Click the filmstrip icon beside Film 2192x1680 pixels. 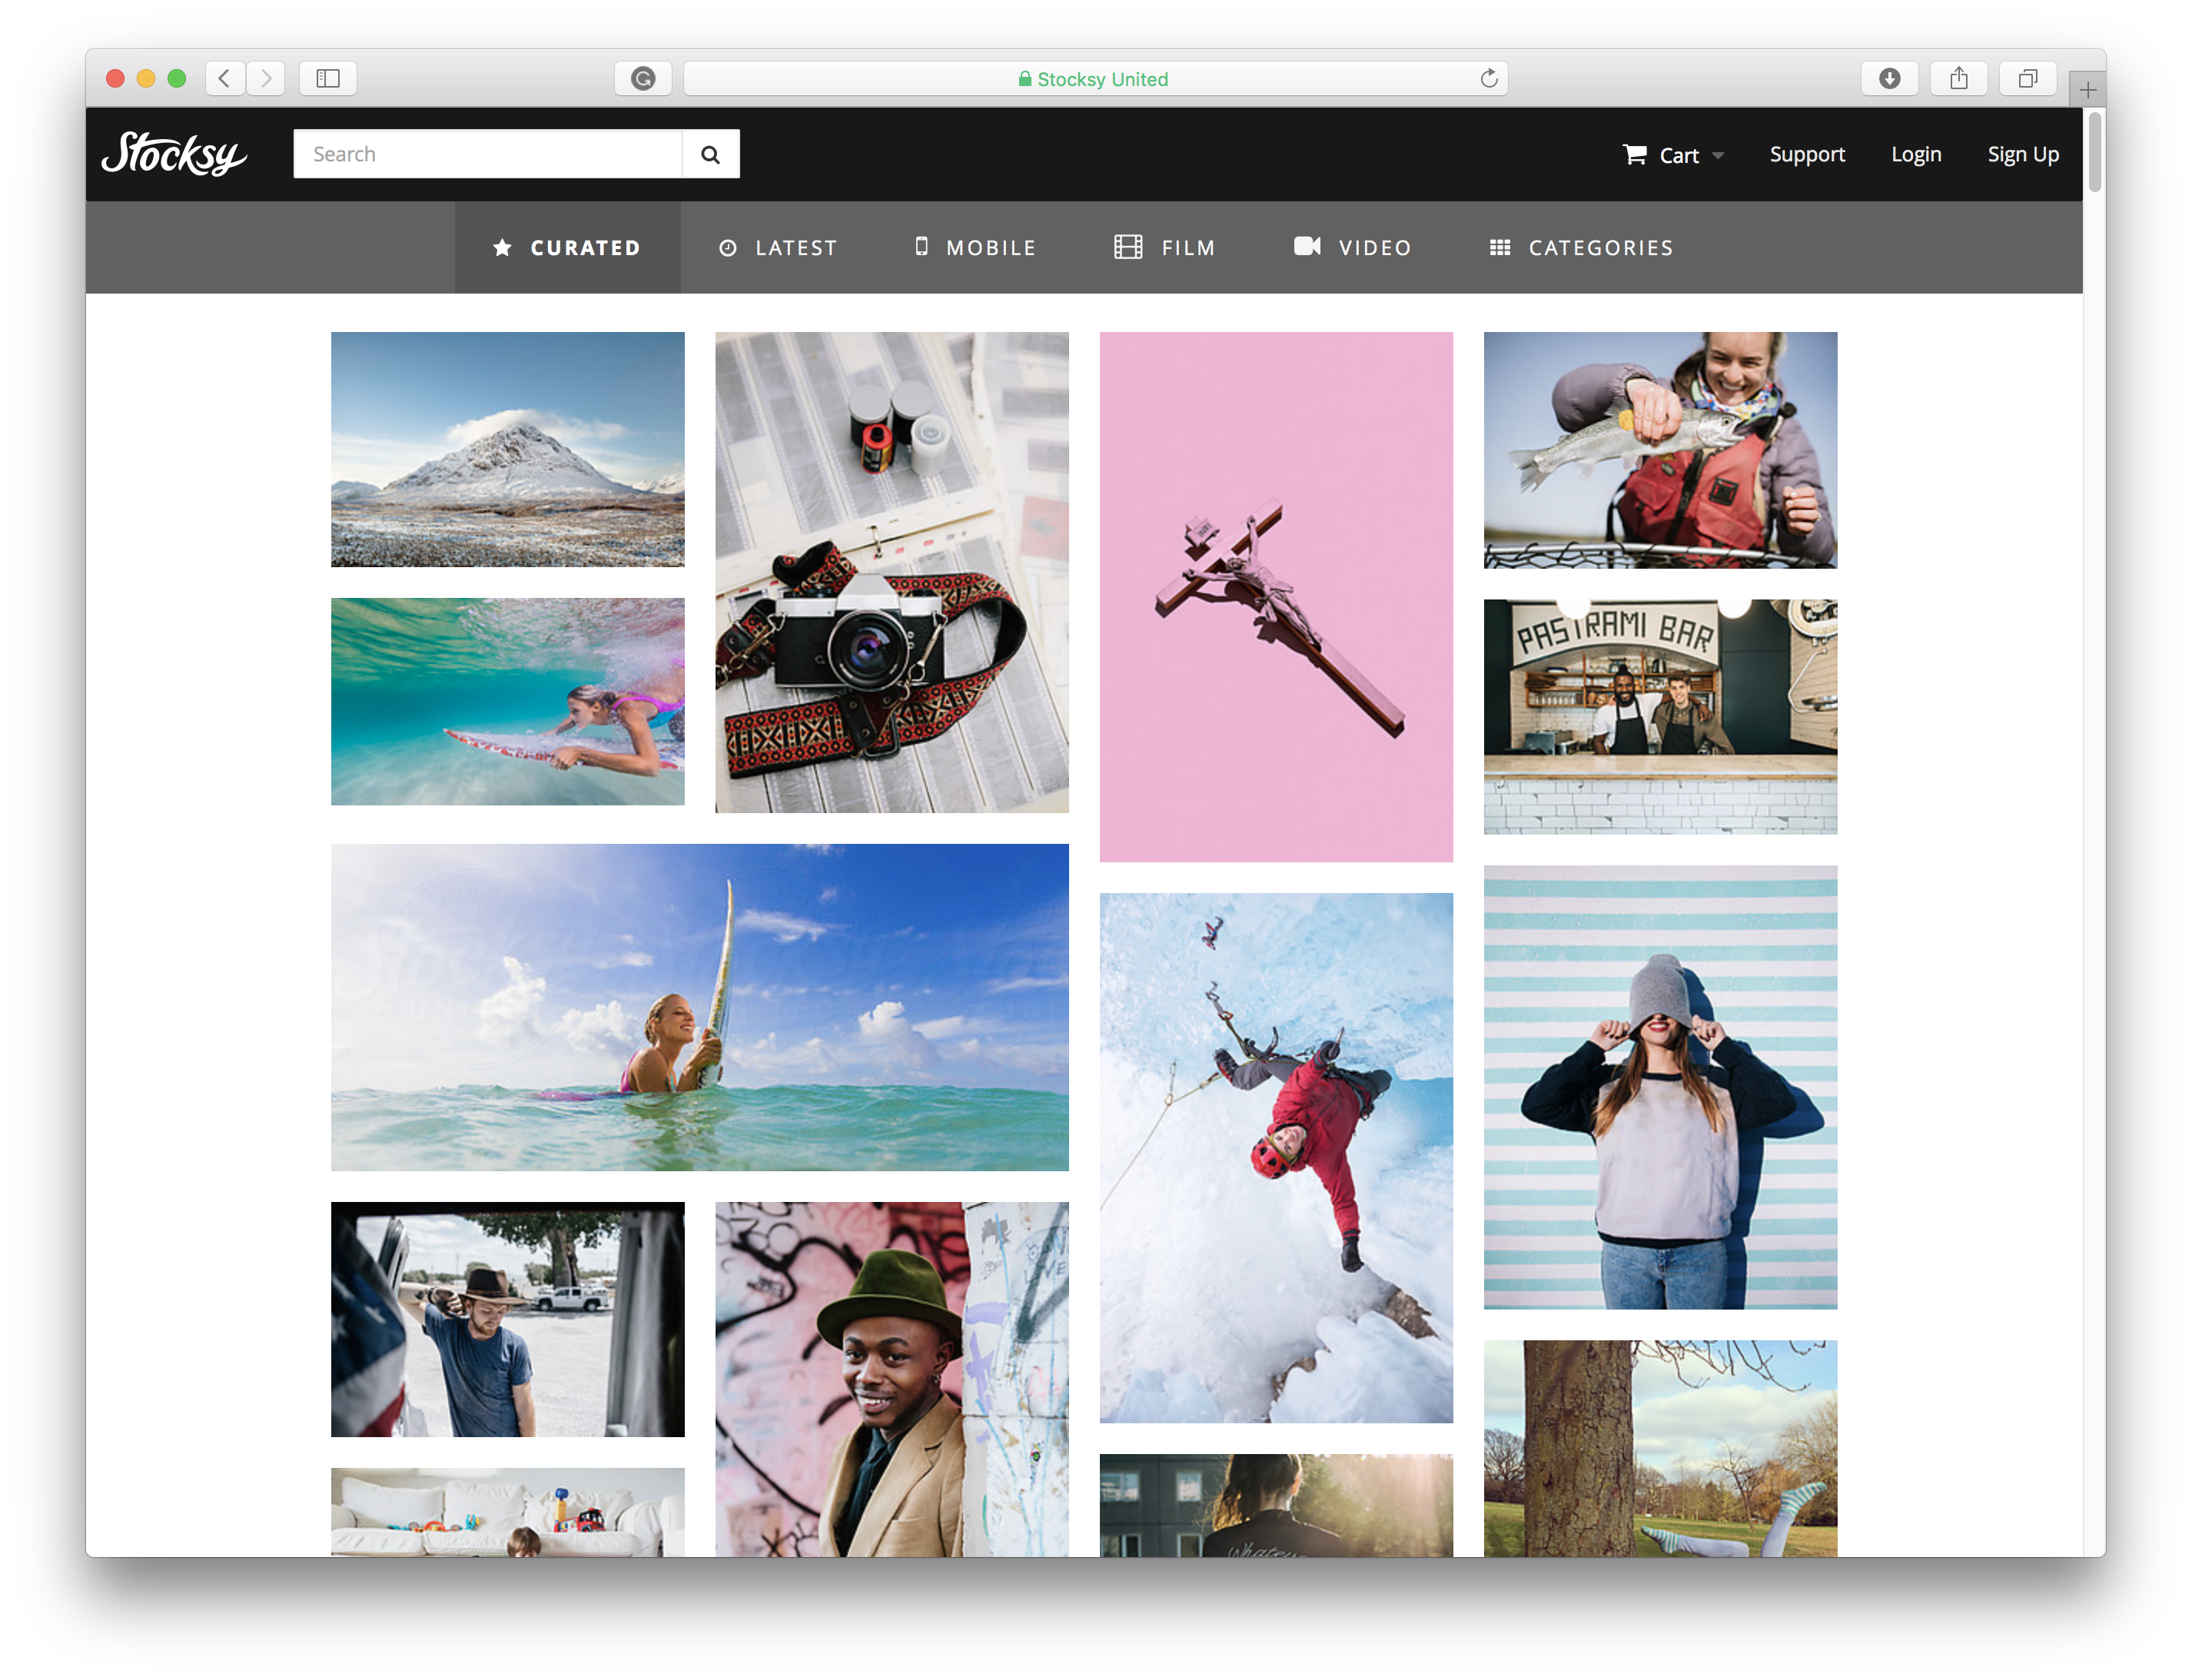click(1128, 247)
